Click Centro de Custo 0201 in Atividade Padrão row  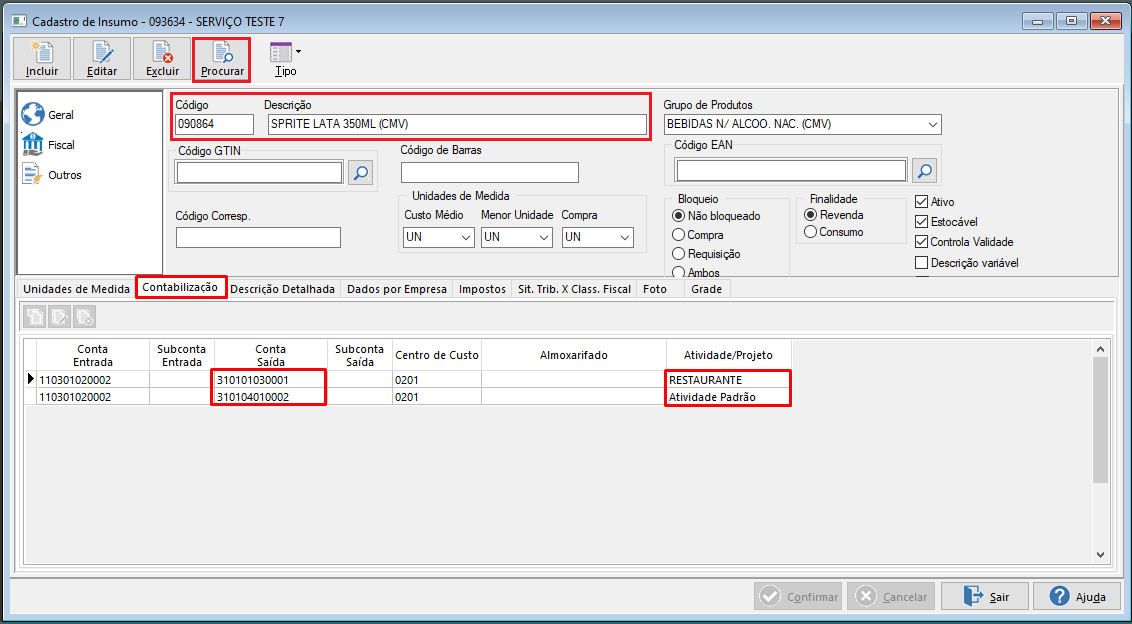pyautogui.click(x=437, y=397)
